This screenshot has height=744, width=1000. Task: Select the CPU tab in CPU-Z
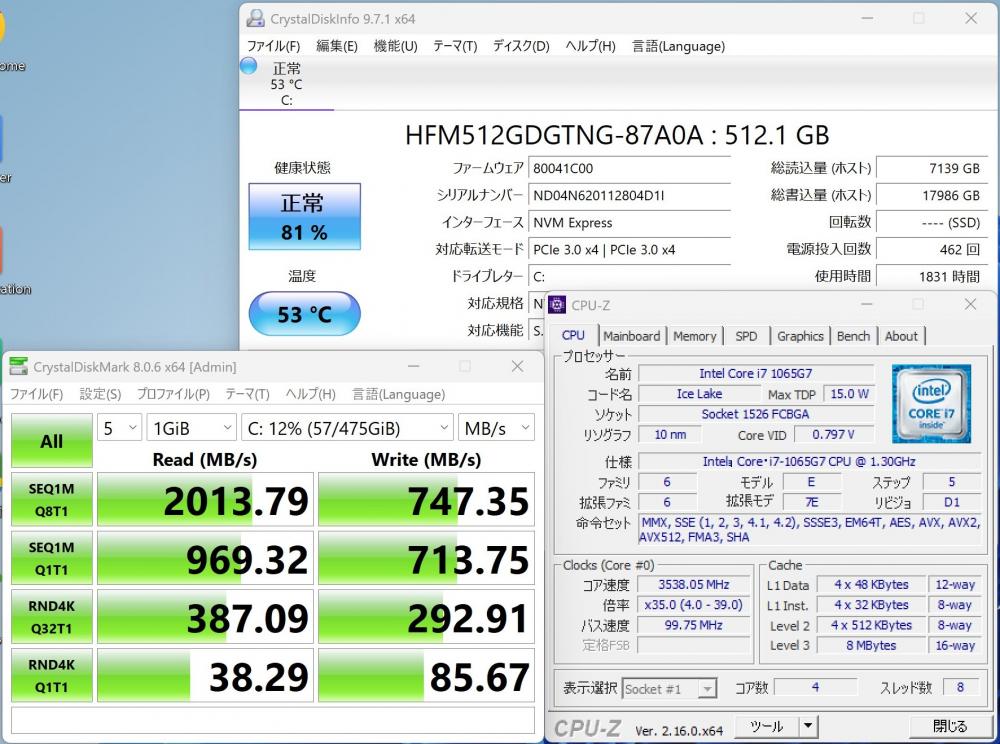point(573,335)
